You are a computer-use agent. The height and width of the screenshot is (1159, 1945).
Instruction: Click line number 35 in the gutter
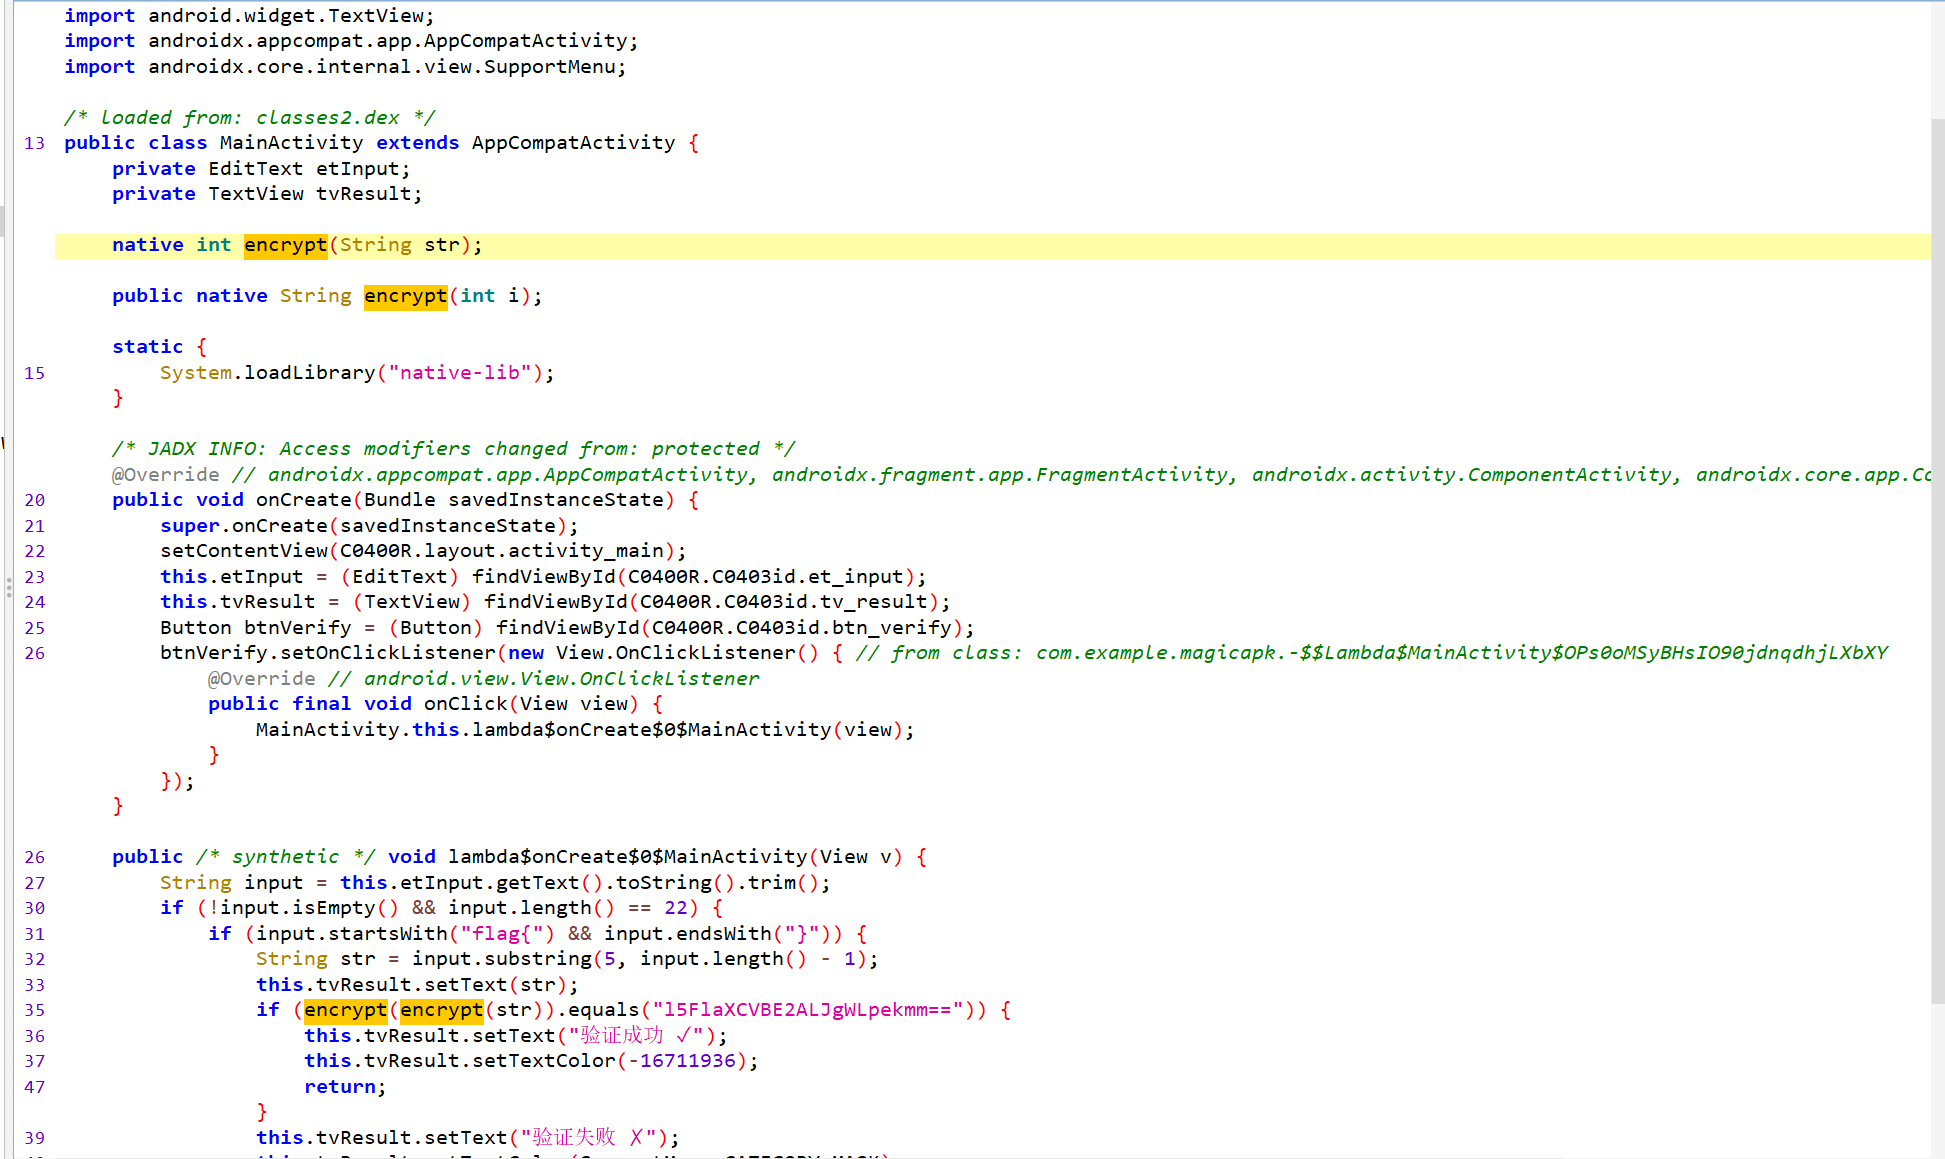34,1010
